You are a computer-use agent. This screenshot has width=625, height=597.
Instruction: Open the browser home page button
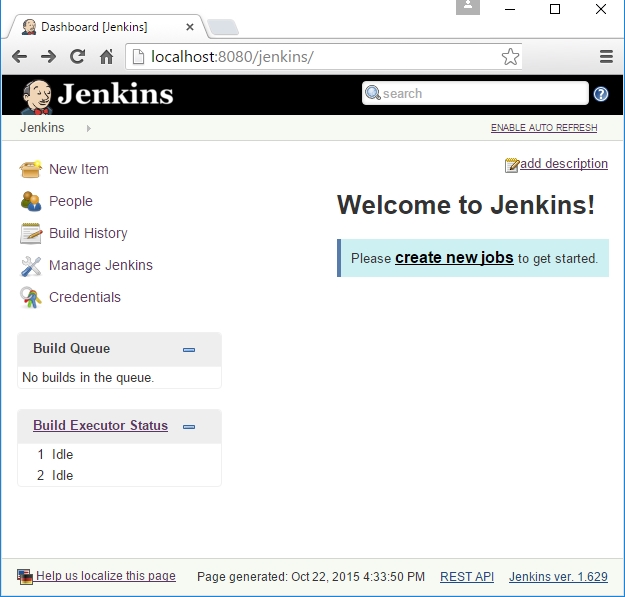click(106, 57)
